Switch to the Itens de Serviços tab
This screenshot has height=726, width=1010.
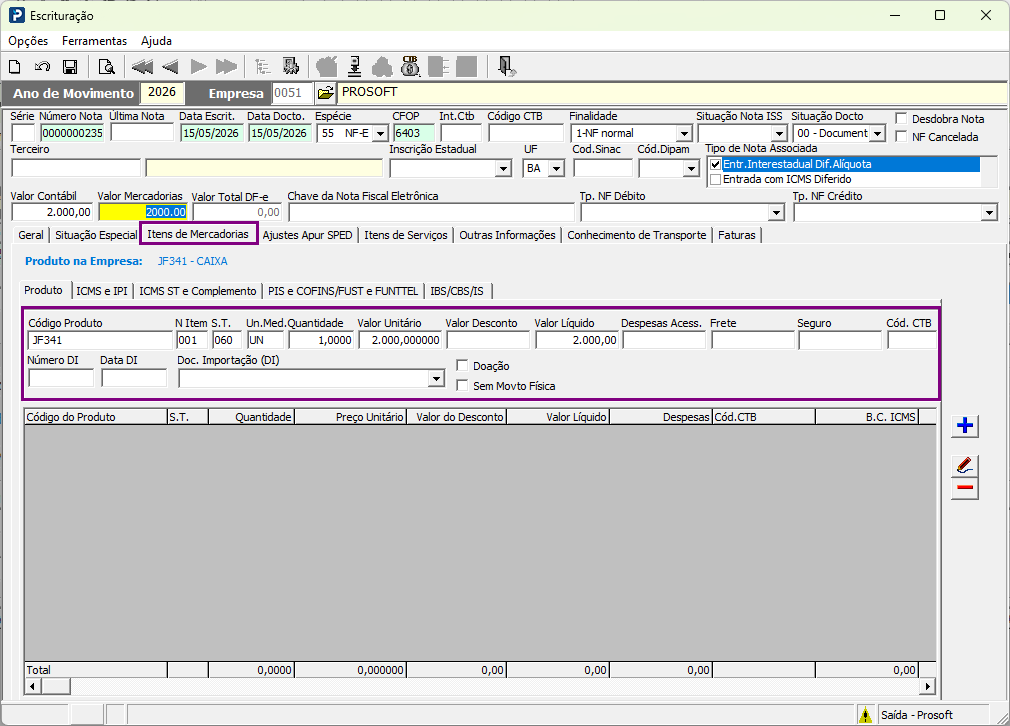pos(406,235)
